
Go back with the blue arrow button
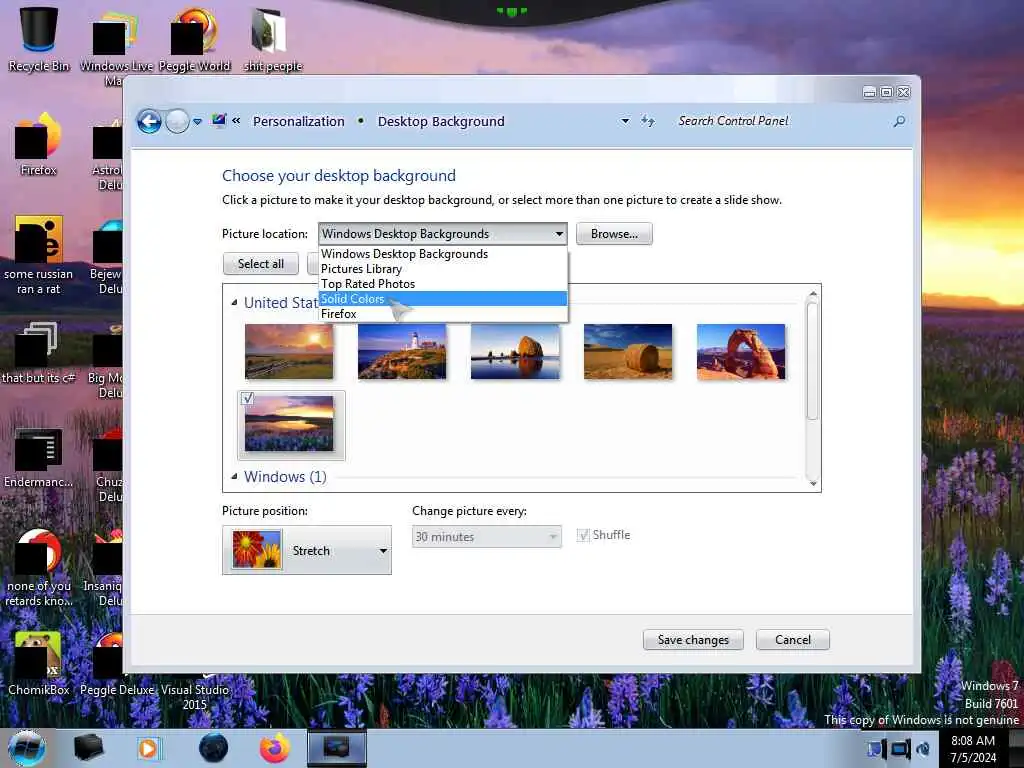(x=149, y=121)
